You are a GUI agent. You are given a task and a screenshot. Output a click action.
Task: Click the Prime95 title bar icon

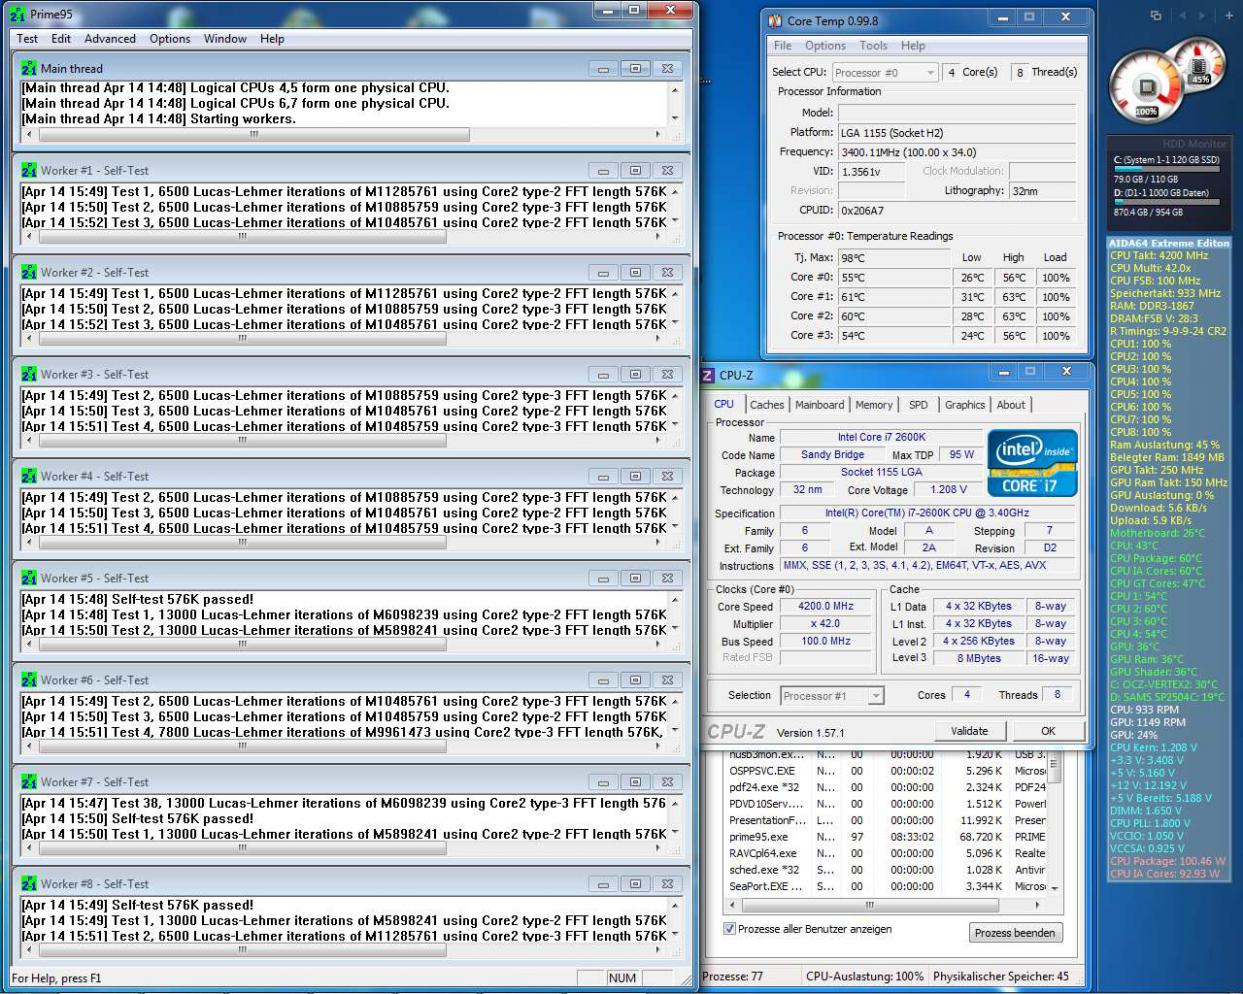[x=18, y=15]
